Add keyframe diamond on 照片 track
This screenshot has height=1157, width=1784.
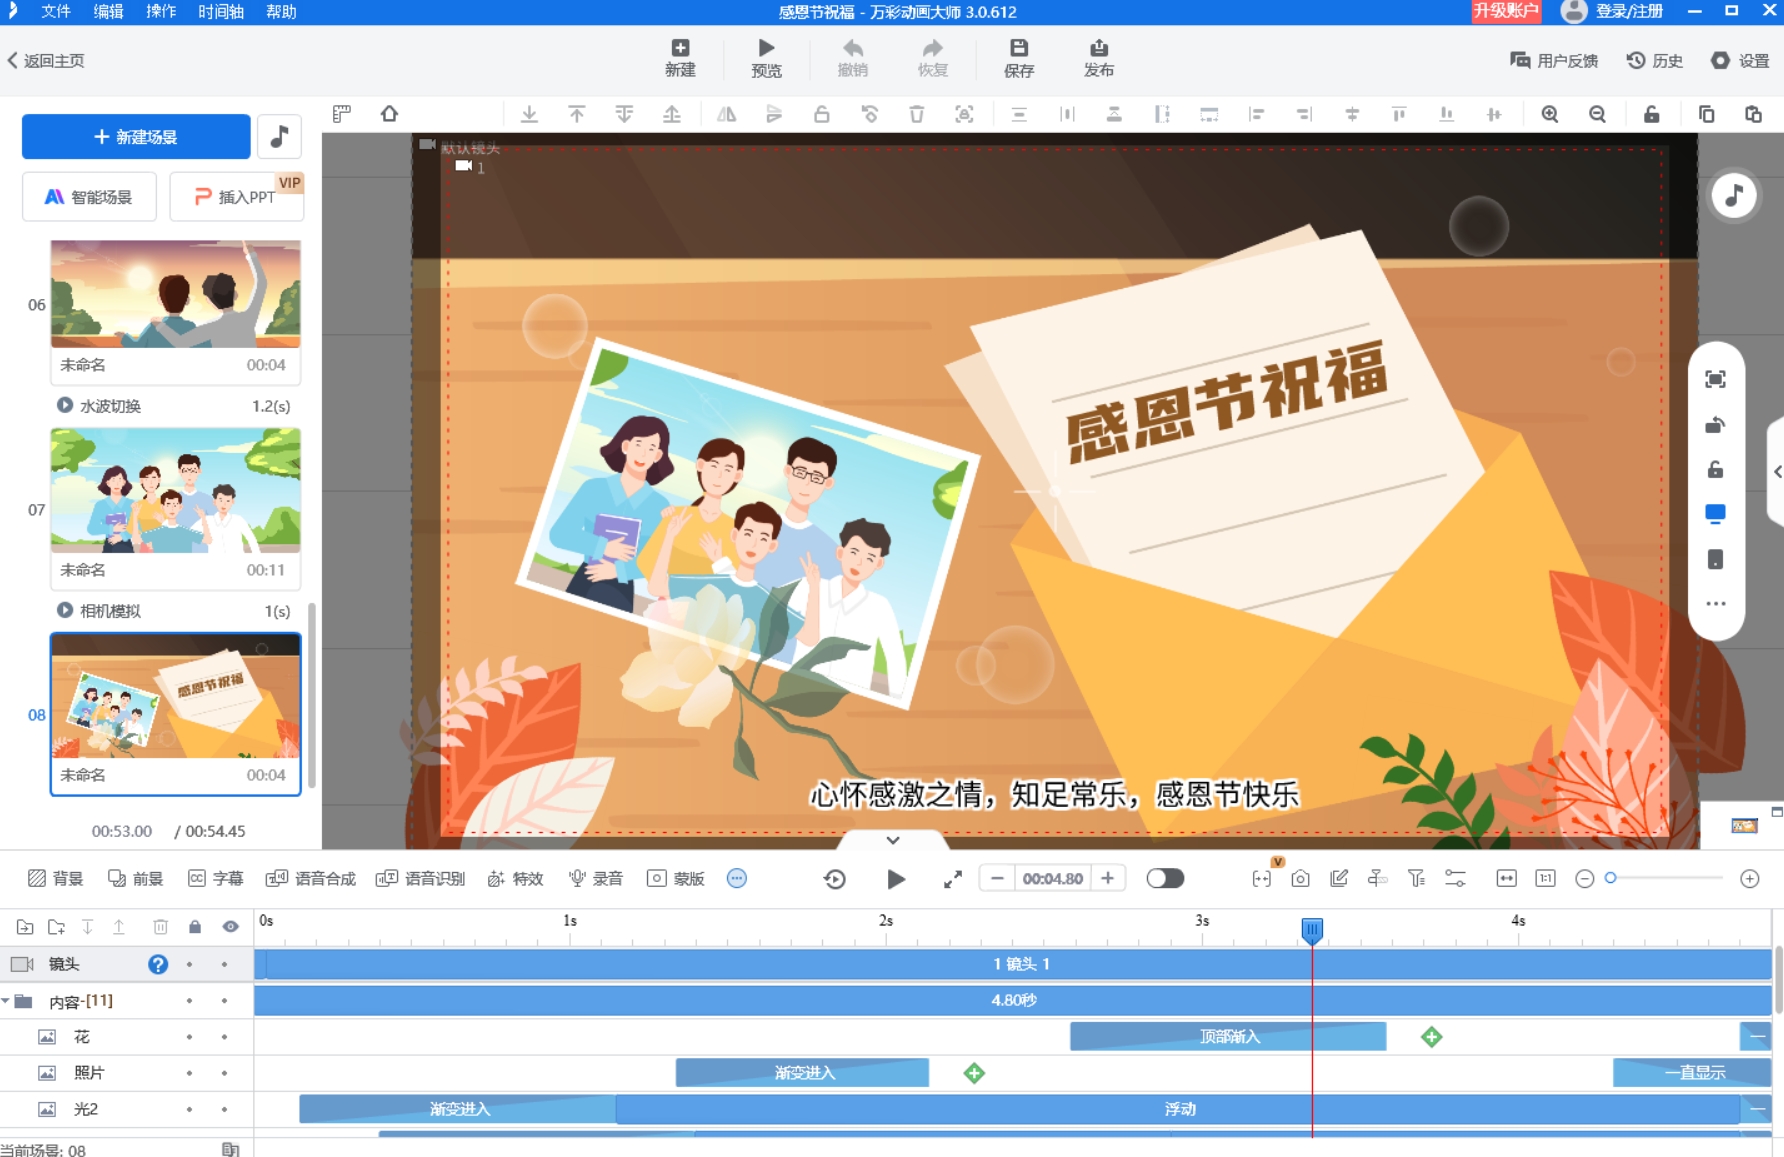click(974, 1073)
